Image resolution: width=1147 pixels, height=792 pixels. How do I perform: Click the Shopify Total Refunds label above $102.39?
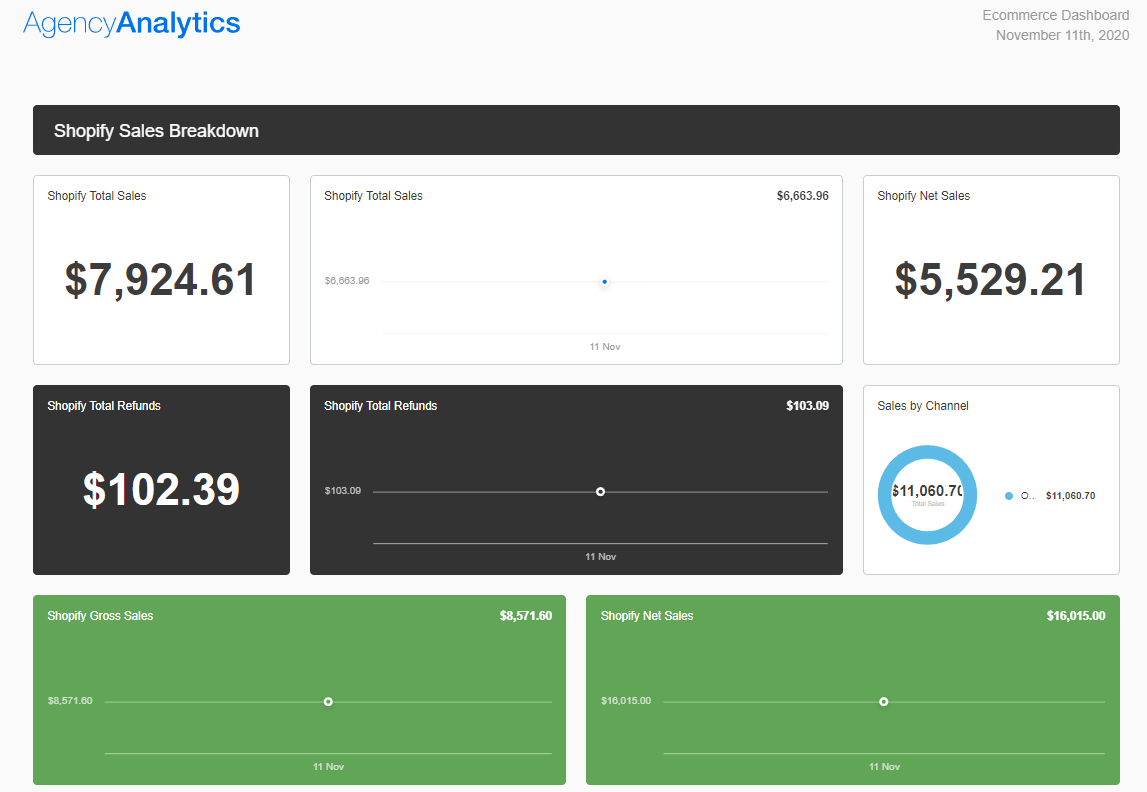104,406
